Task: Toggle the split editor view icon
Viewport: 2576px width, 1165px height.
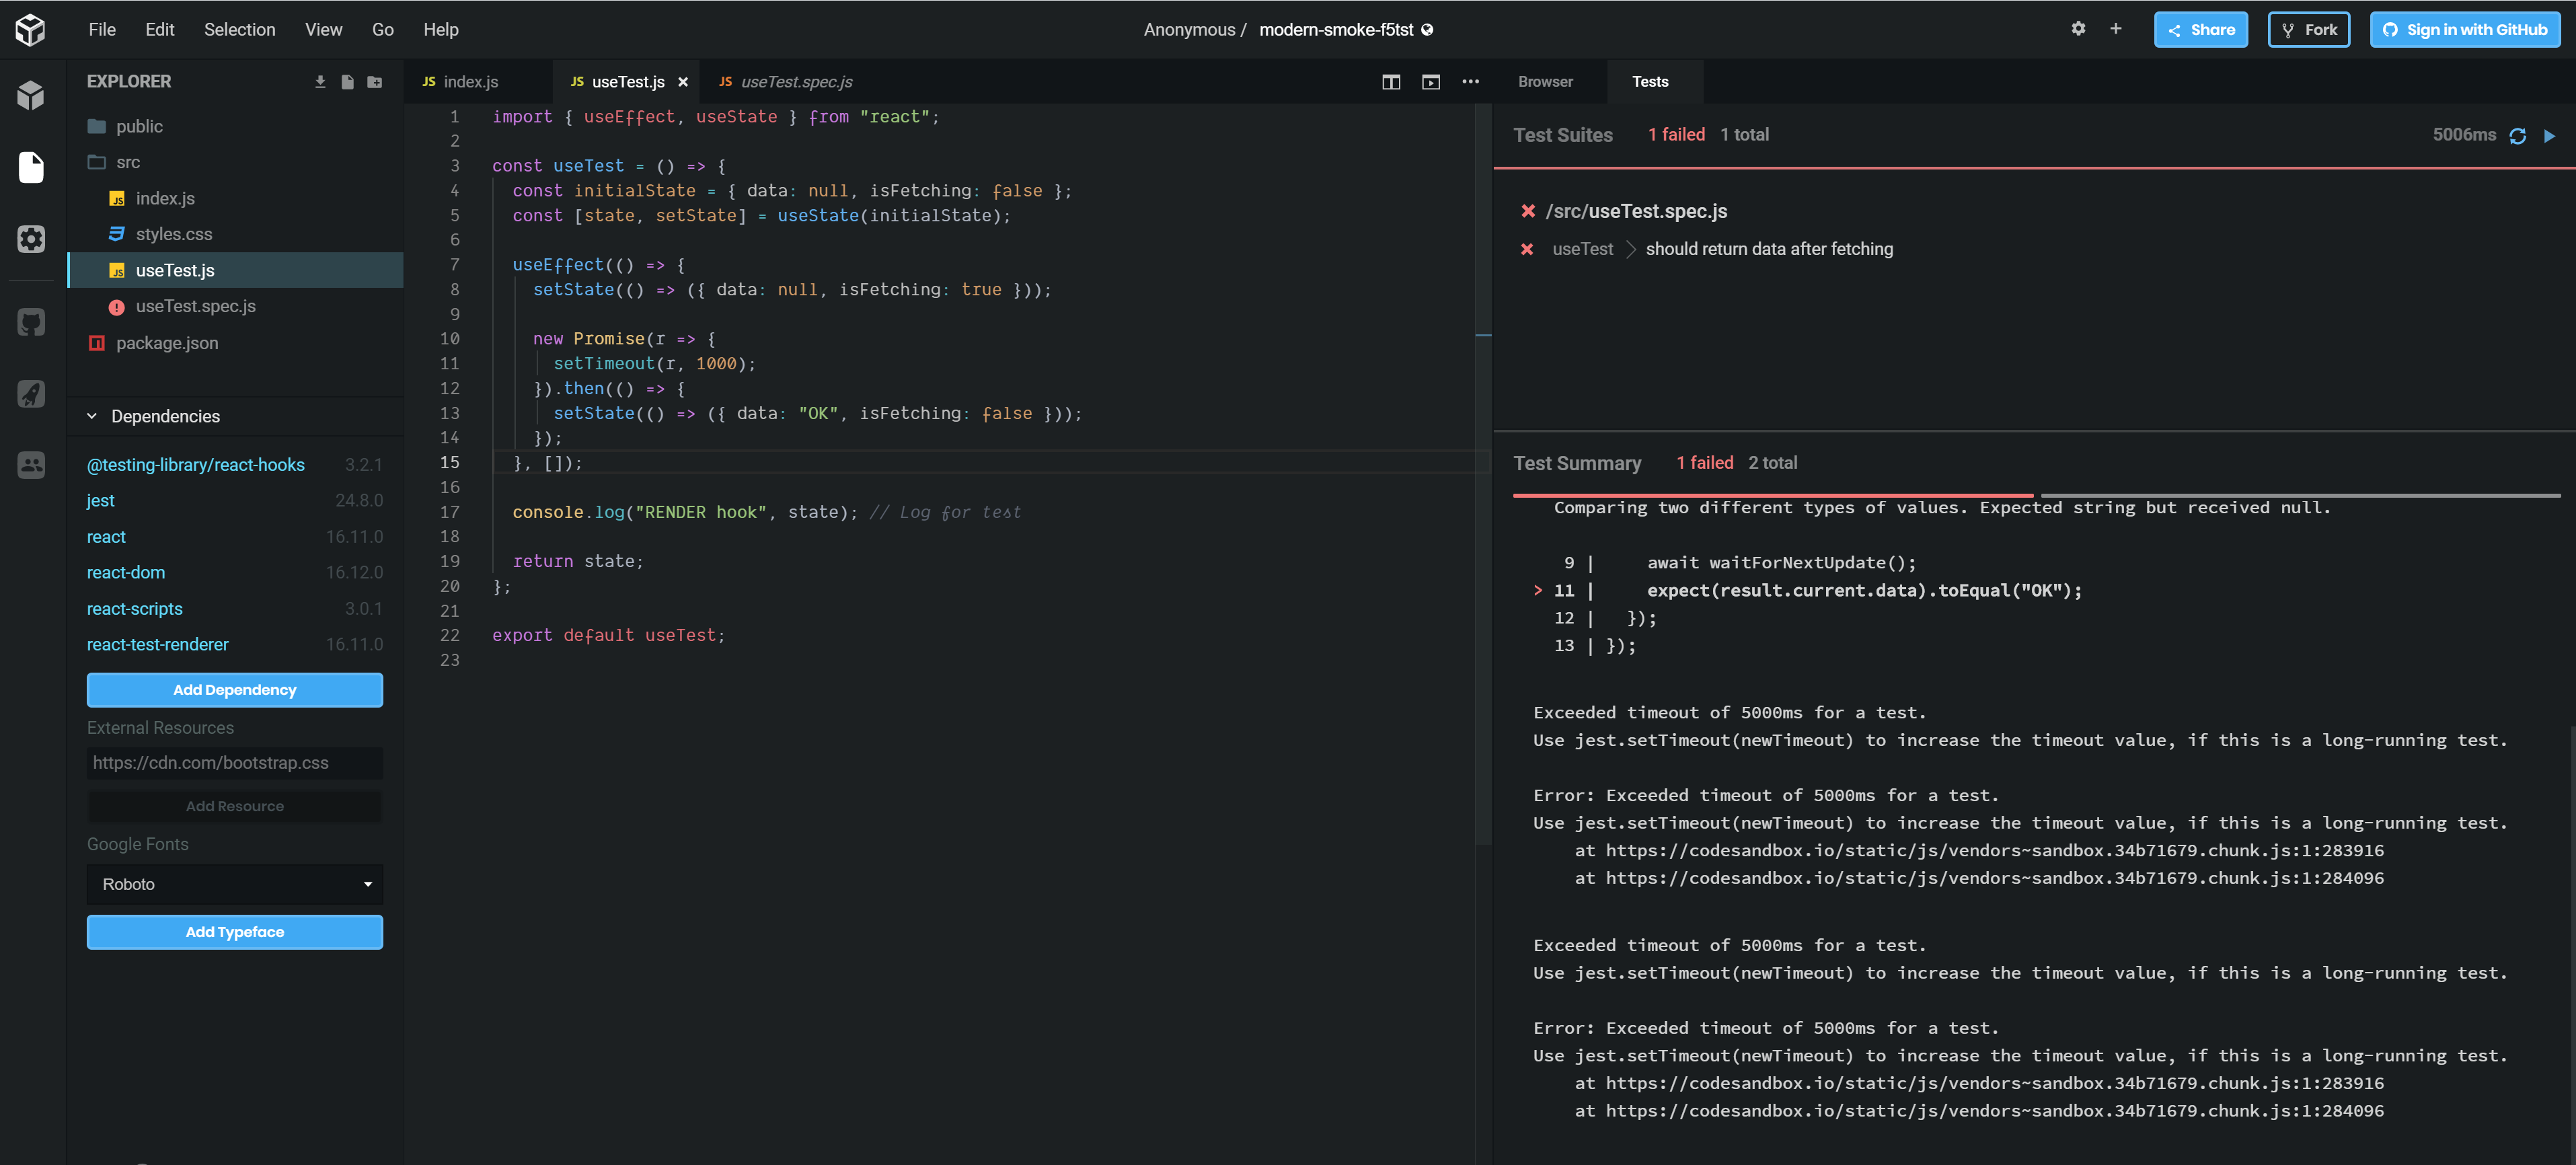Action: (x=1390, y=82)
